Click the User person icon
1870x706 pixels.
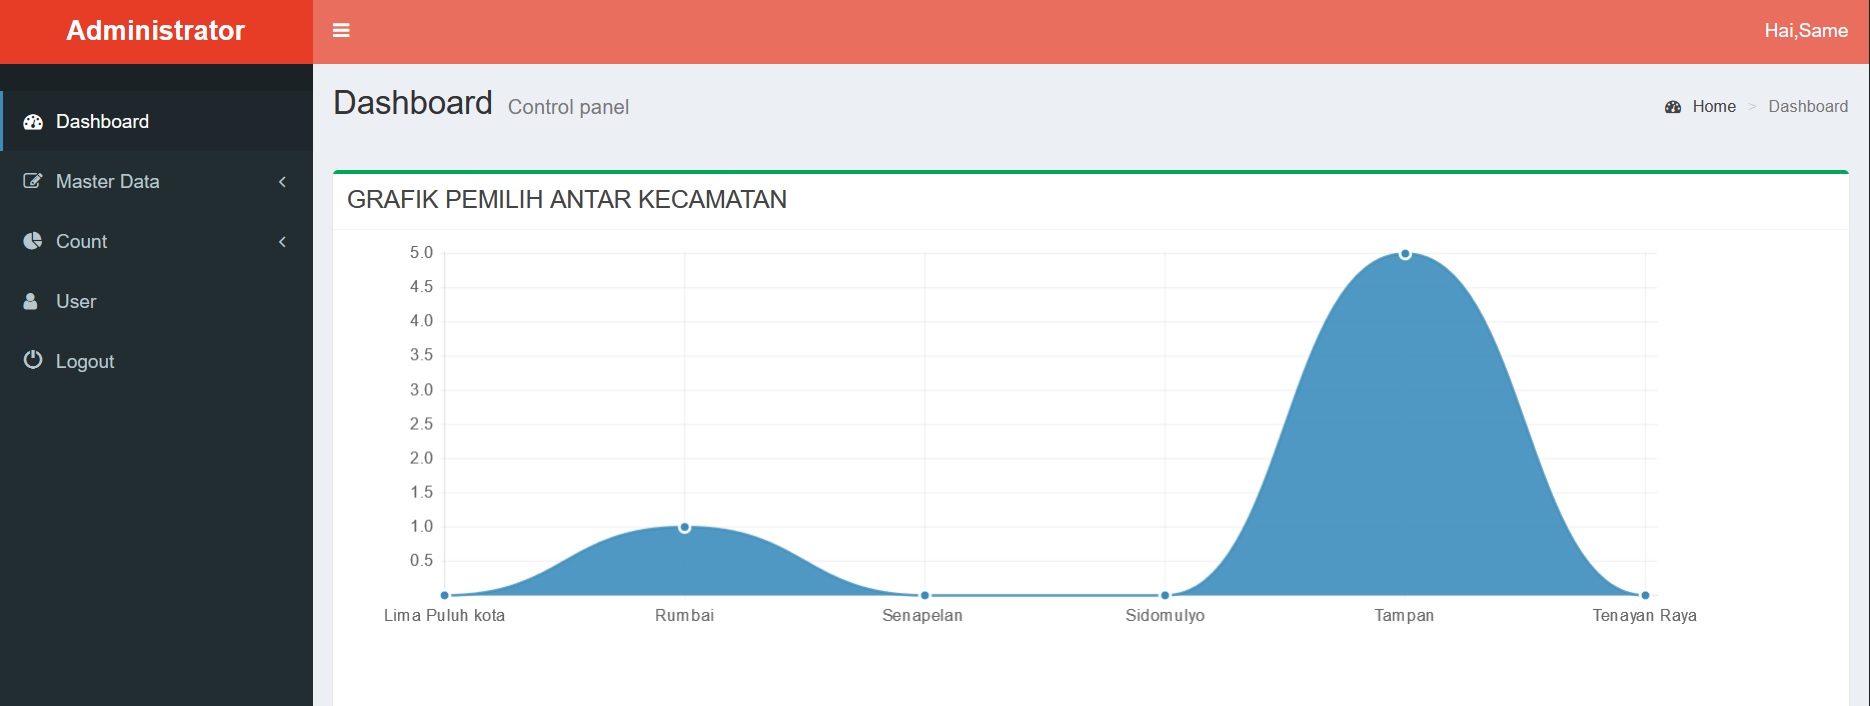31,301
